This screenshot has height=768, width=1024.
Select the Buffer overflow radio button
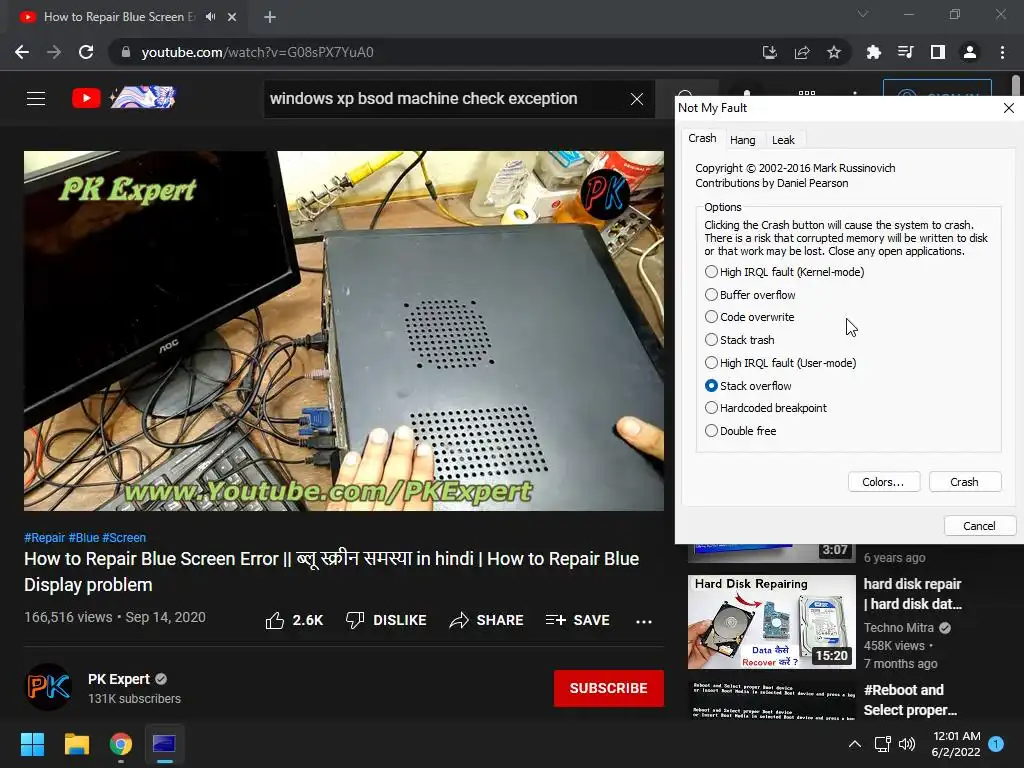click(750, 295)
